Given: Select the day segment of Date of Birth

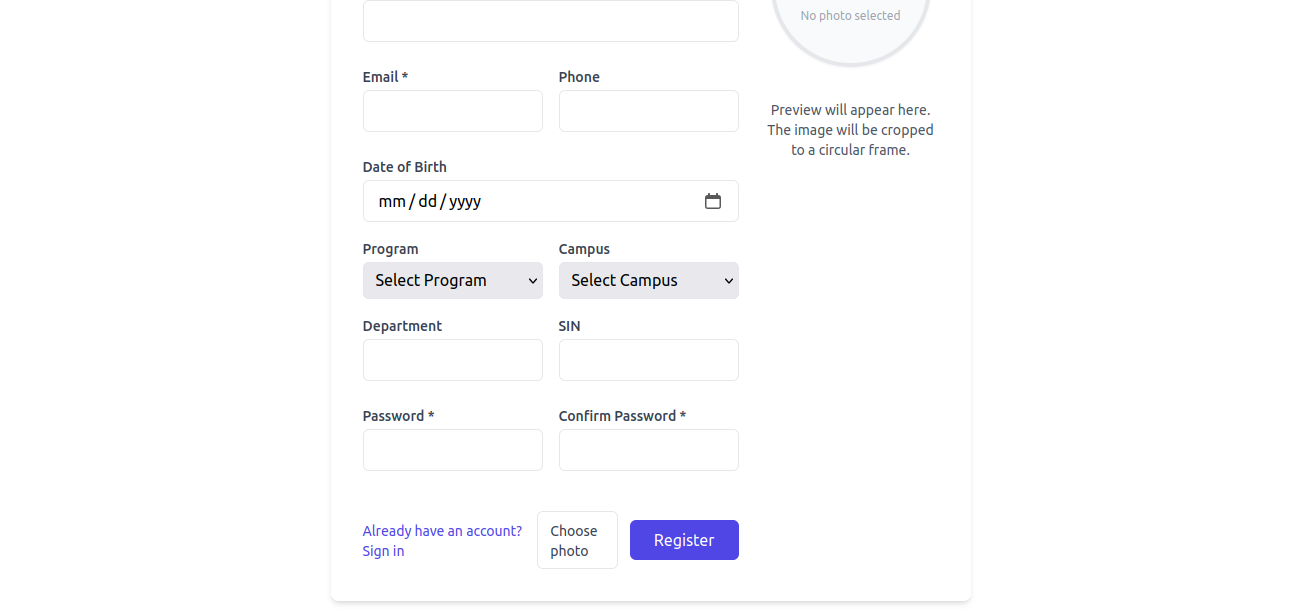Looking at the screenshot, I should [427, 201].
